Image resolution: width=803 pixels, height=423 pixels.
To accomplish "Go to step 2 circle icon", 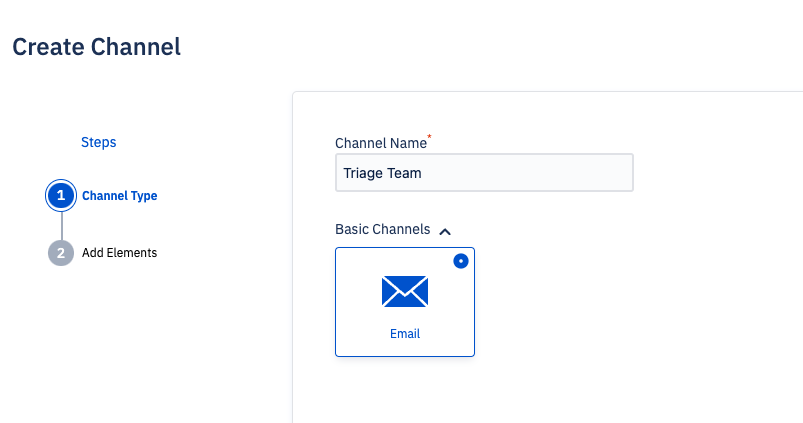I will 61,252.
